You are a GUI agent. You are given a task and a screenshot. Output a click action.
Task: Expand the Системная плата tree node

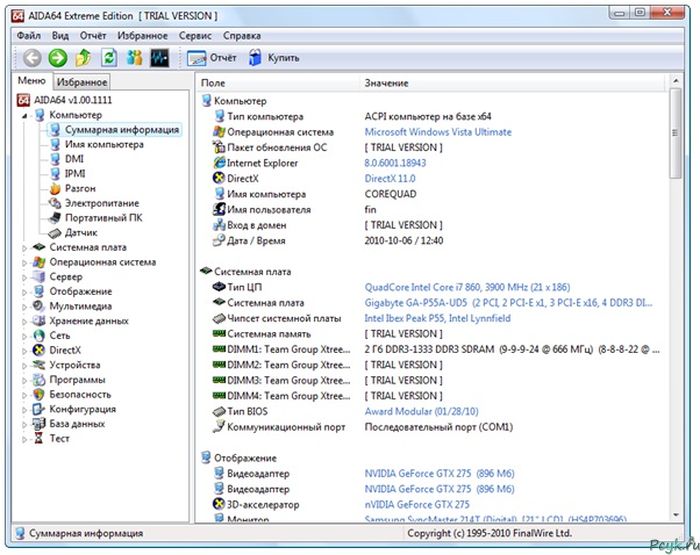tap(26, 247)
